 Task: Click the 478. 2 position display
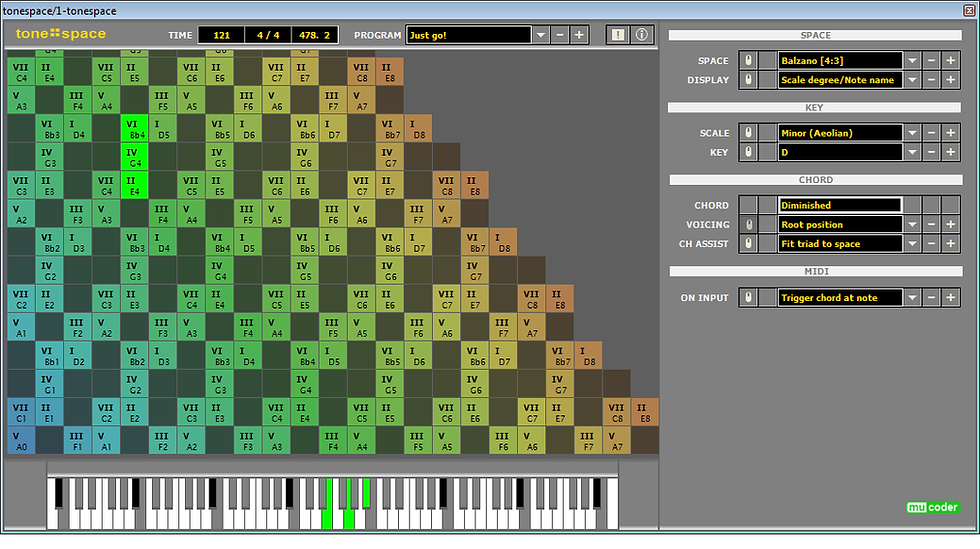[314, 35]
